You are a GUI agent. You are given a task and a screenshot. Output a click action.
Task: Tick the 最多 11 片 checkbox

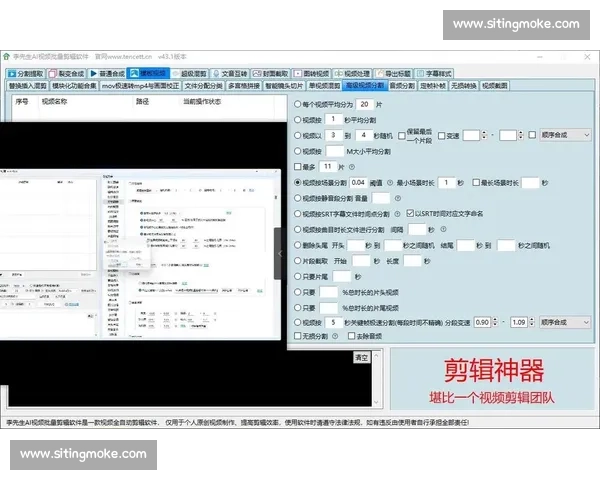point(297,167)
